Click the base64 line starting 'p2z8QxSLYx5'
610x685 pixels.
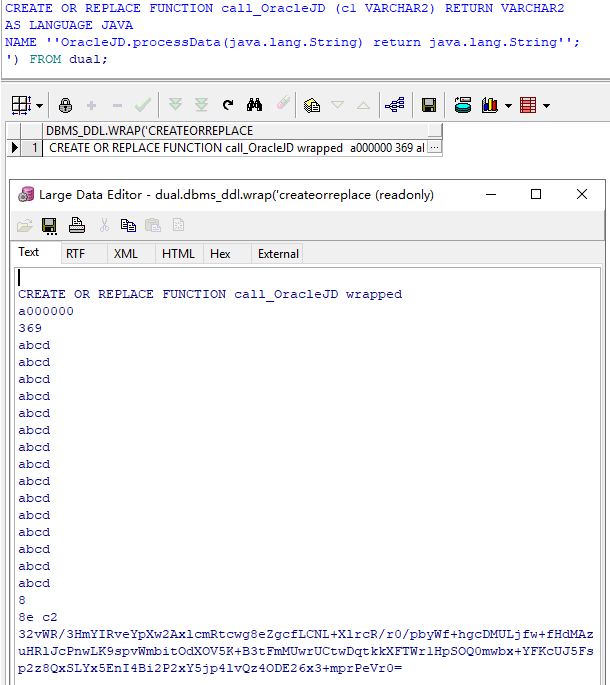pos(210,668)
